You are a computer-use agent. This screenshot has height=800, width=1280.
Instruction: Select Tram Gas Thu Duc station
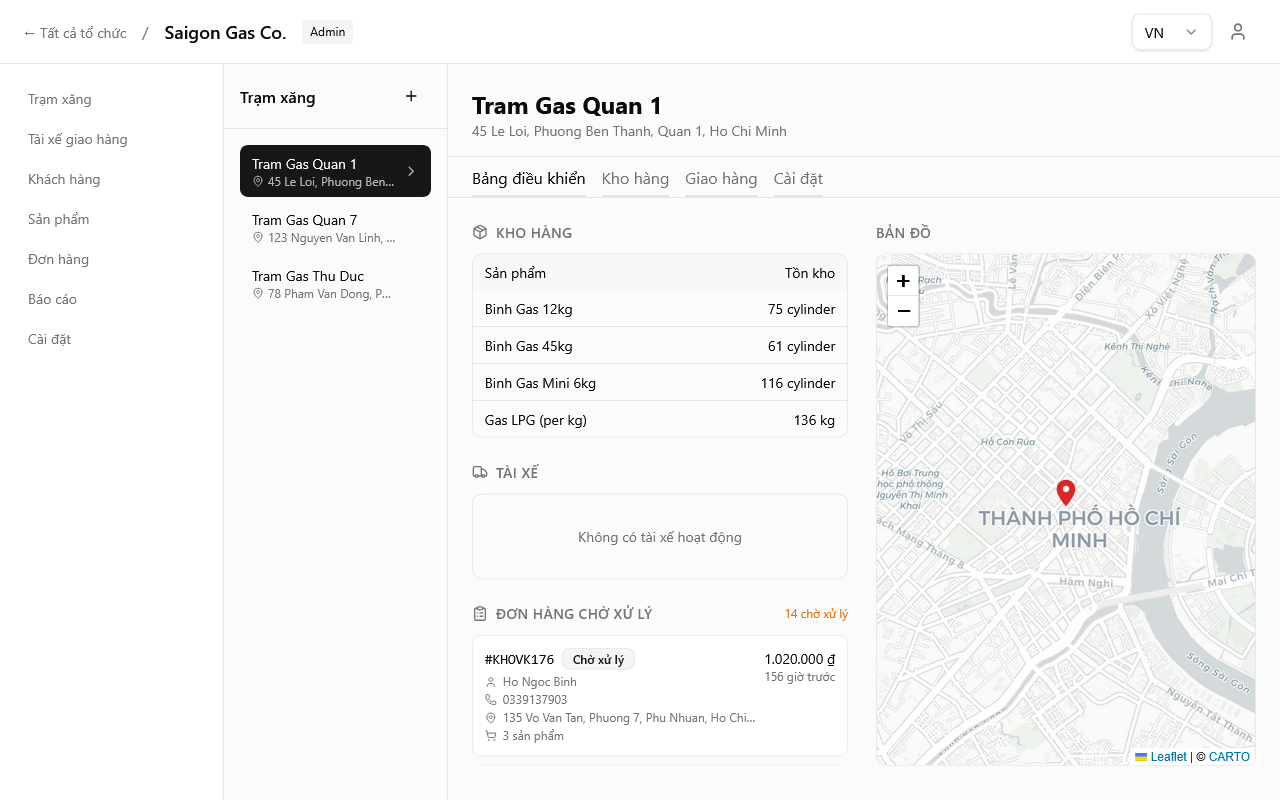(335, 283)
